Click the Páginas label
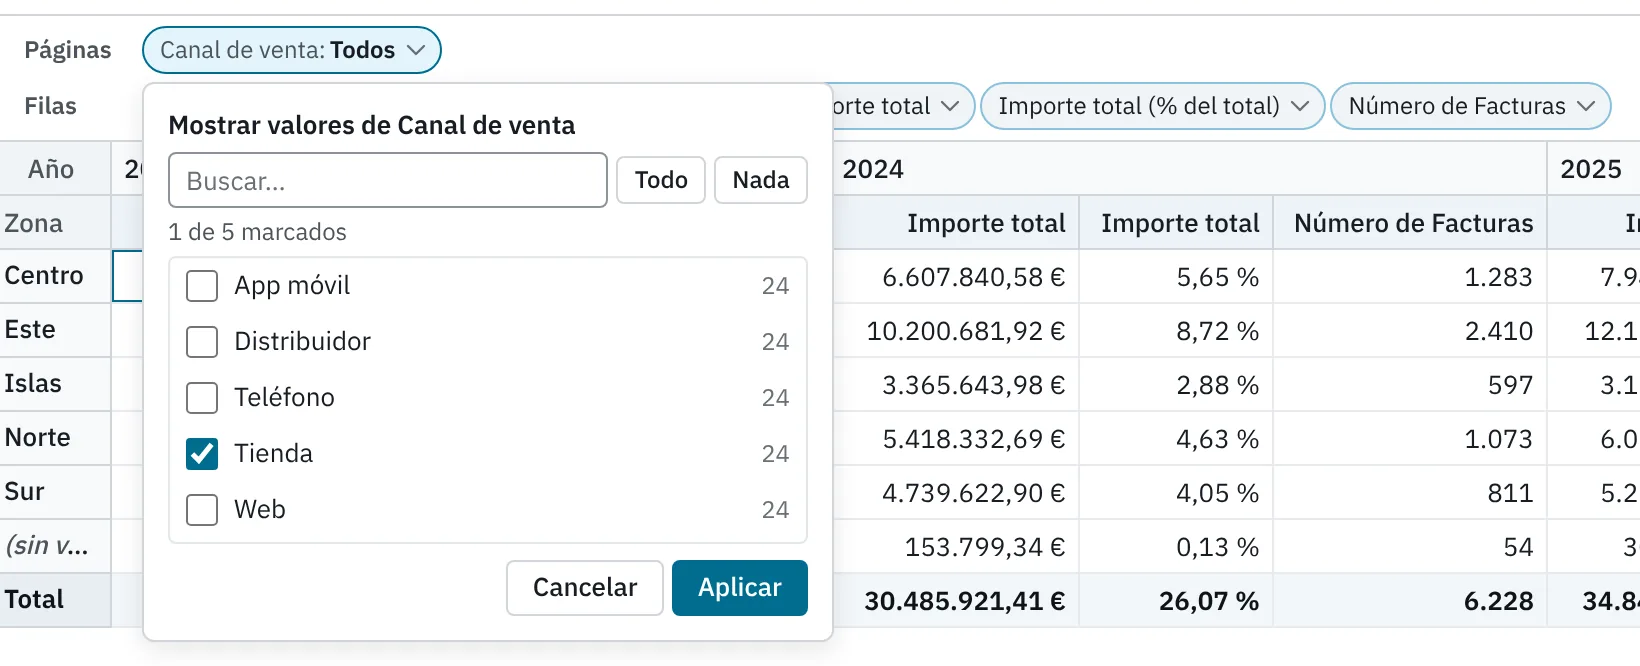Viewport: 1640px width, 666px height. point(68,50)
